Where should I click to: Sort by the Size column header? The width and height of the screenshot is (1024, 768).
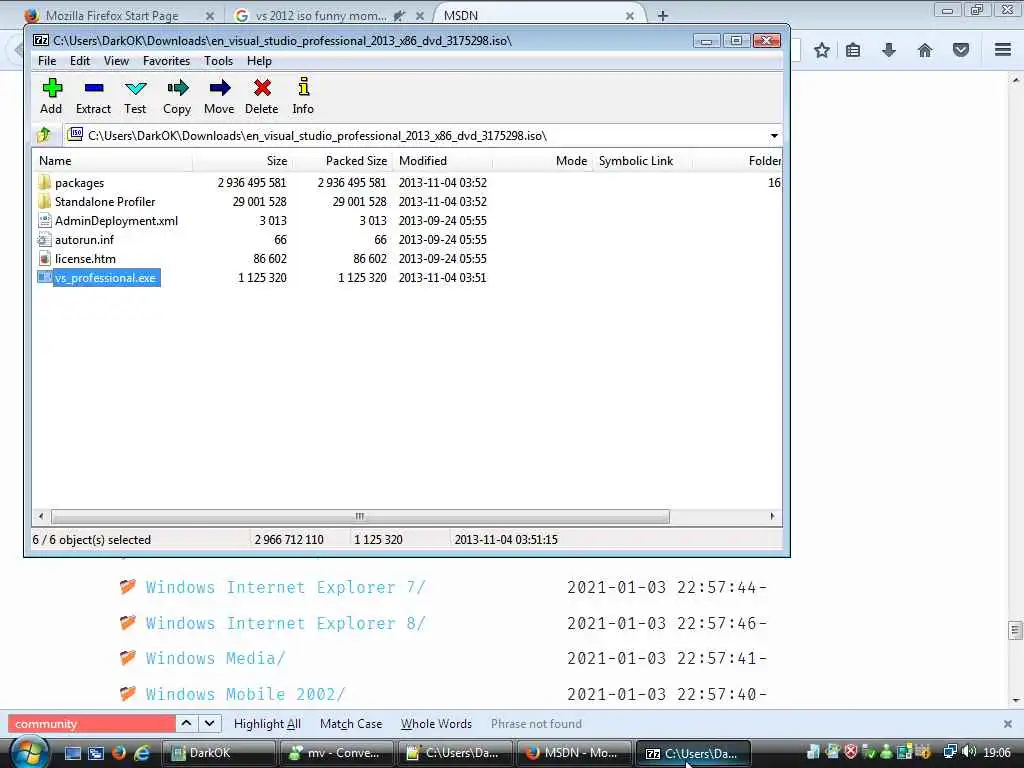242,161
